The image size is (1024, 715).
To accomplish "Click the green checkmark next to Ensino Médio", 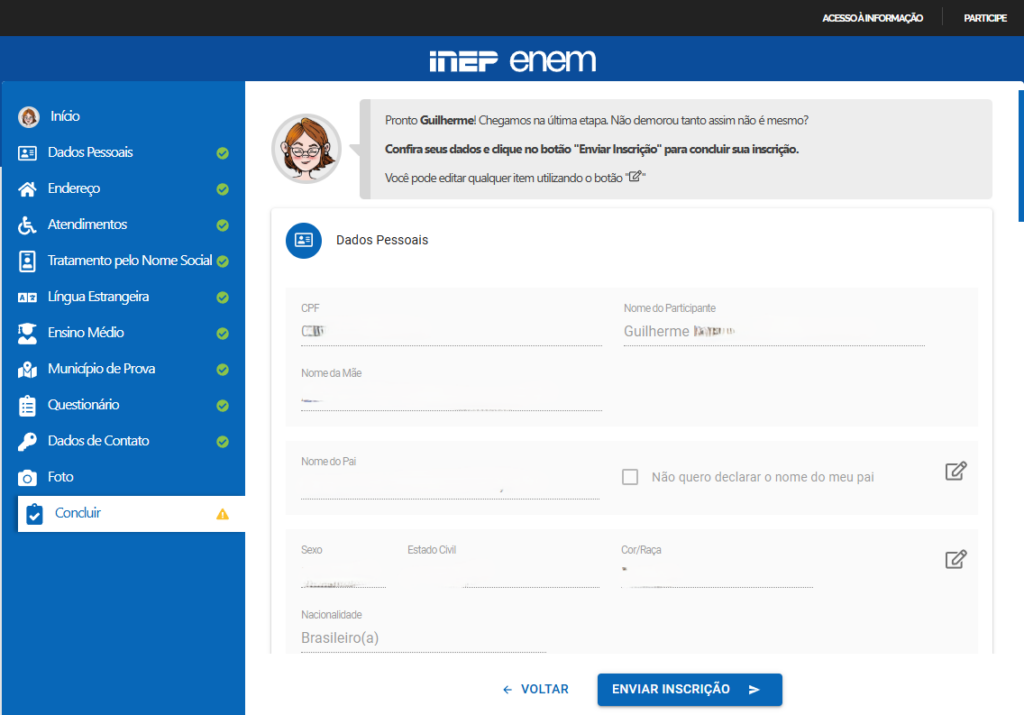I will pos(223,334).
